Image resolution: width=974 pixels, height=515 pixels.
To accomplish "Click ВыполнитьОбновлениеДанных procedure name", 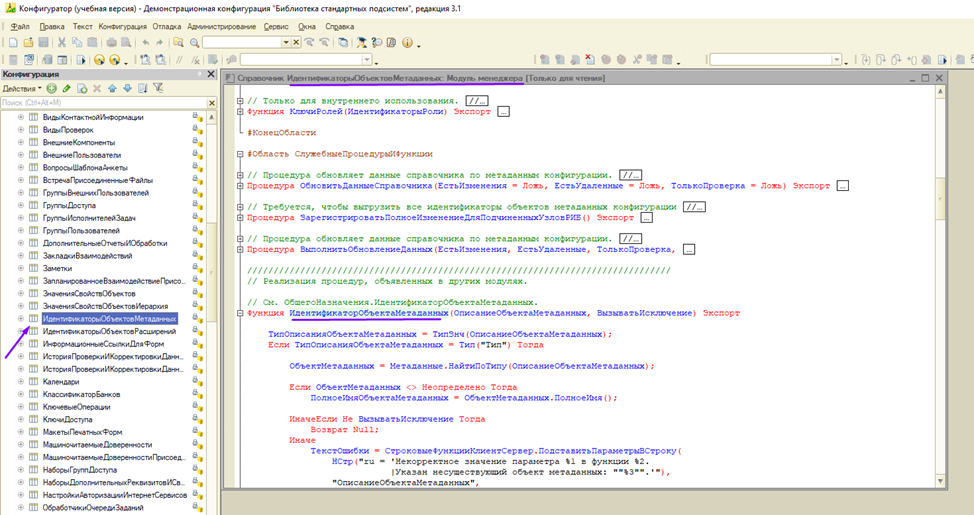I will 366,250.
